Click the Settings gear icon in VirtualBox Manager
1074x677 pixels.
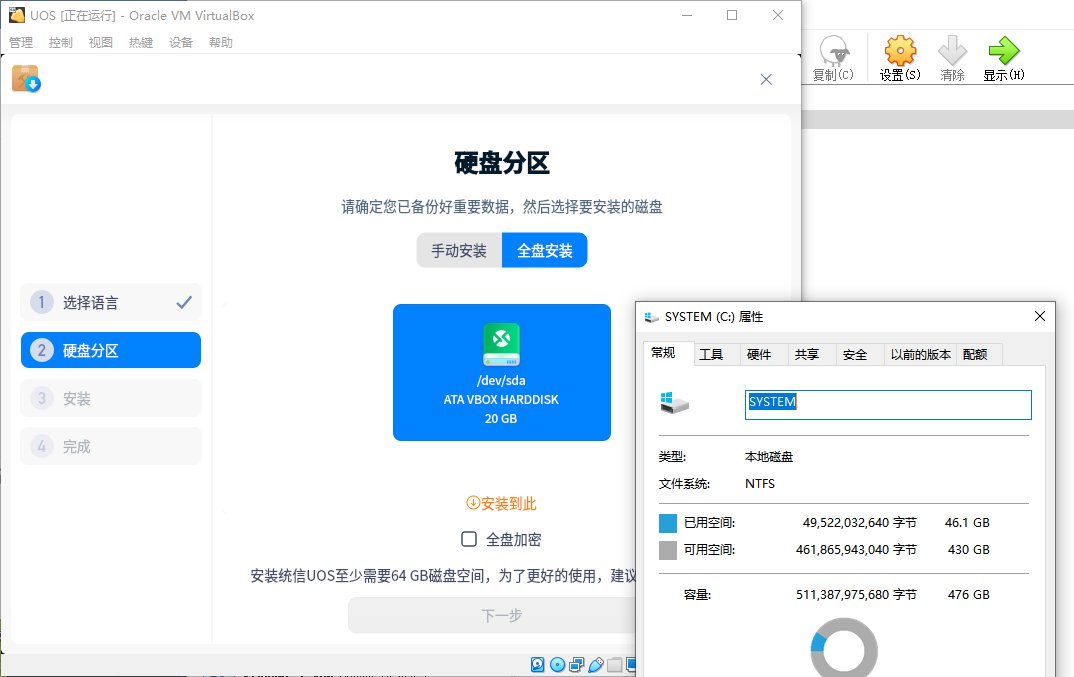[x=900, y=50]
